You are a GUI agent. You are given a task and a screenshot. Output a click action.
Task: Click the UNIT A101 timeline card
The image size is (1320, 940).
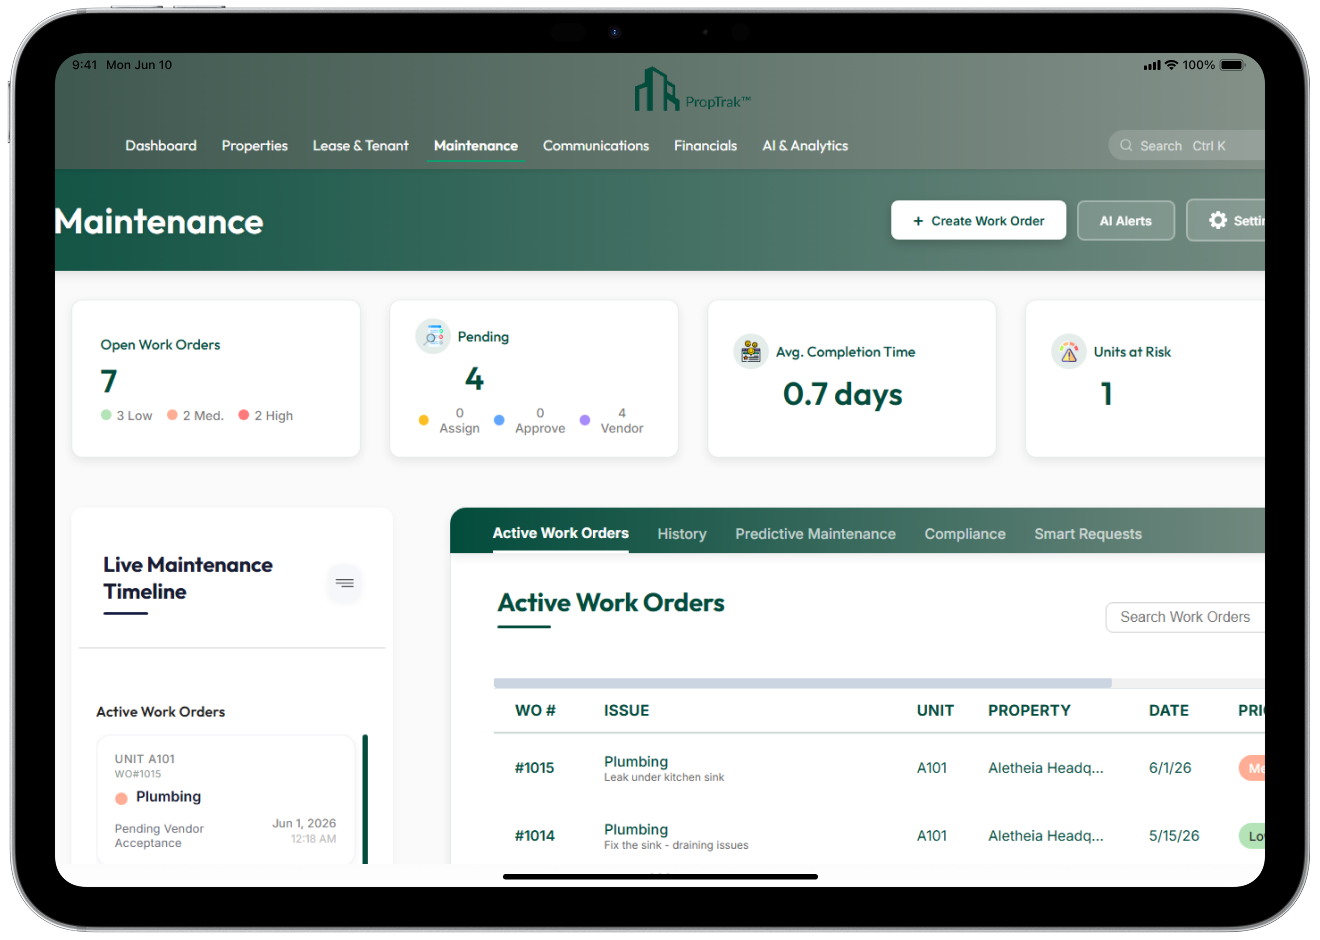pyautogui.click(x=226, y=800)
